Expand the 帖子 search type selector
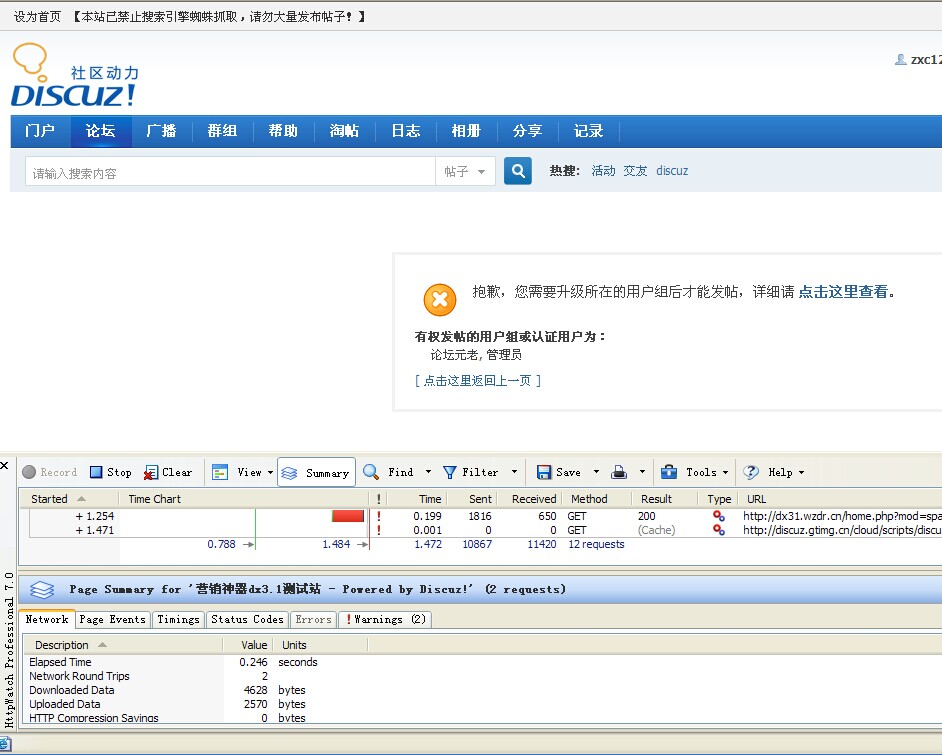The height and width of the screenshot is (755, 942). (x=466, y=170)
